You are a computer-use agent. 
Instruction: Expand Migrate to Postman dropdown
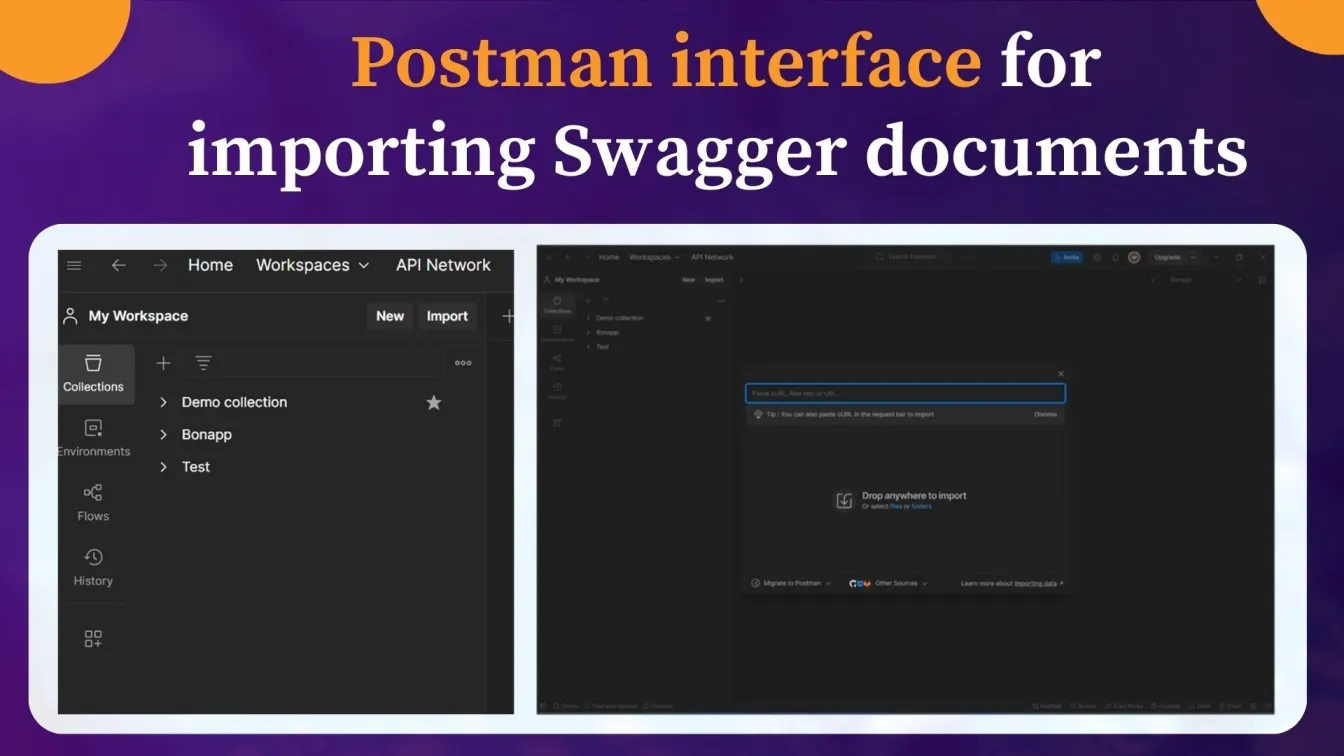[x=791, y=583]
